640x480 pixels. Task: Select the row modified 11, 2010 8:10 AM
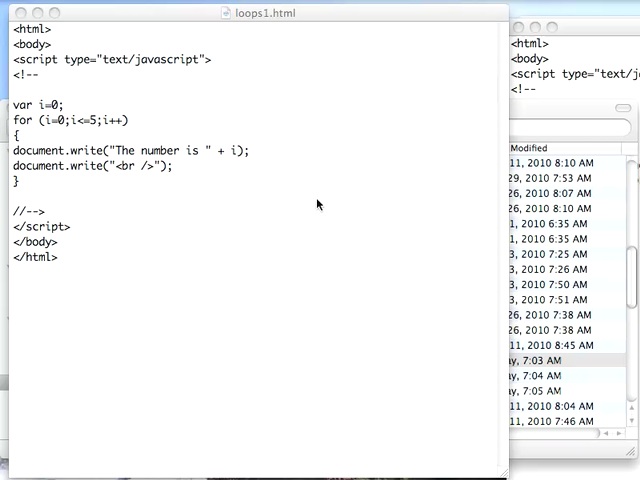[567, 163]
